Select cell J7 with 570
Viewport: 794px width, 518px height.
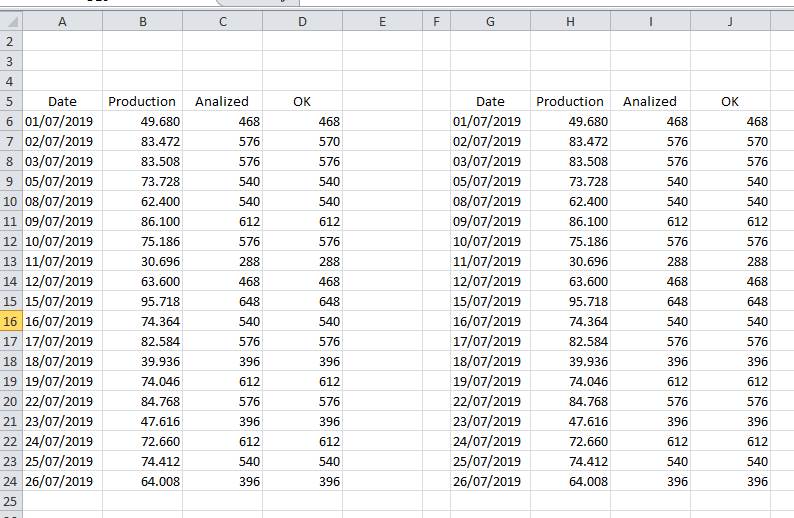pos(730,141)
